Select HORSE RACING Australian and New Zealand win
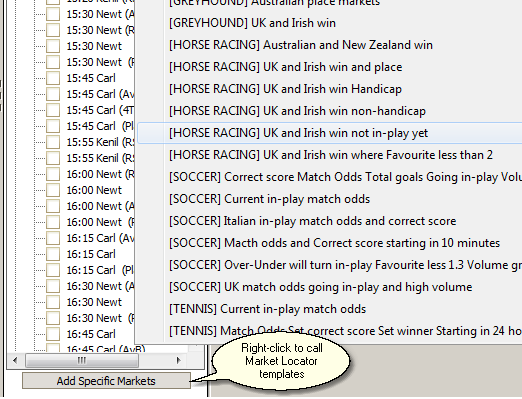This screenshot has height=399, width=522. tap(301, 45)
